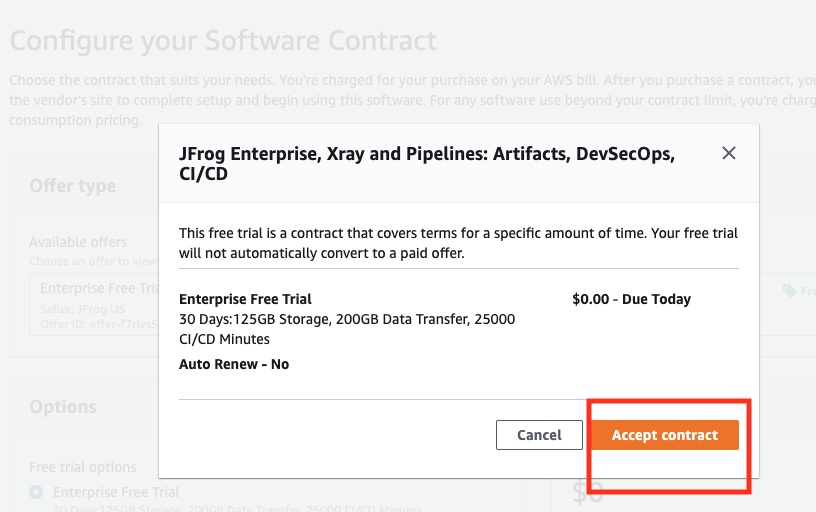
Task: Click the large $0 total price
Action: 588,492
